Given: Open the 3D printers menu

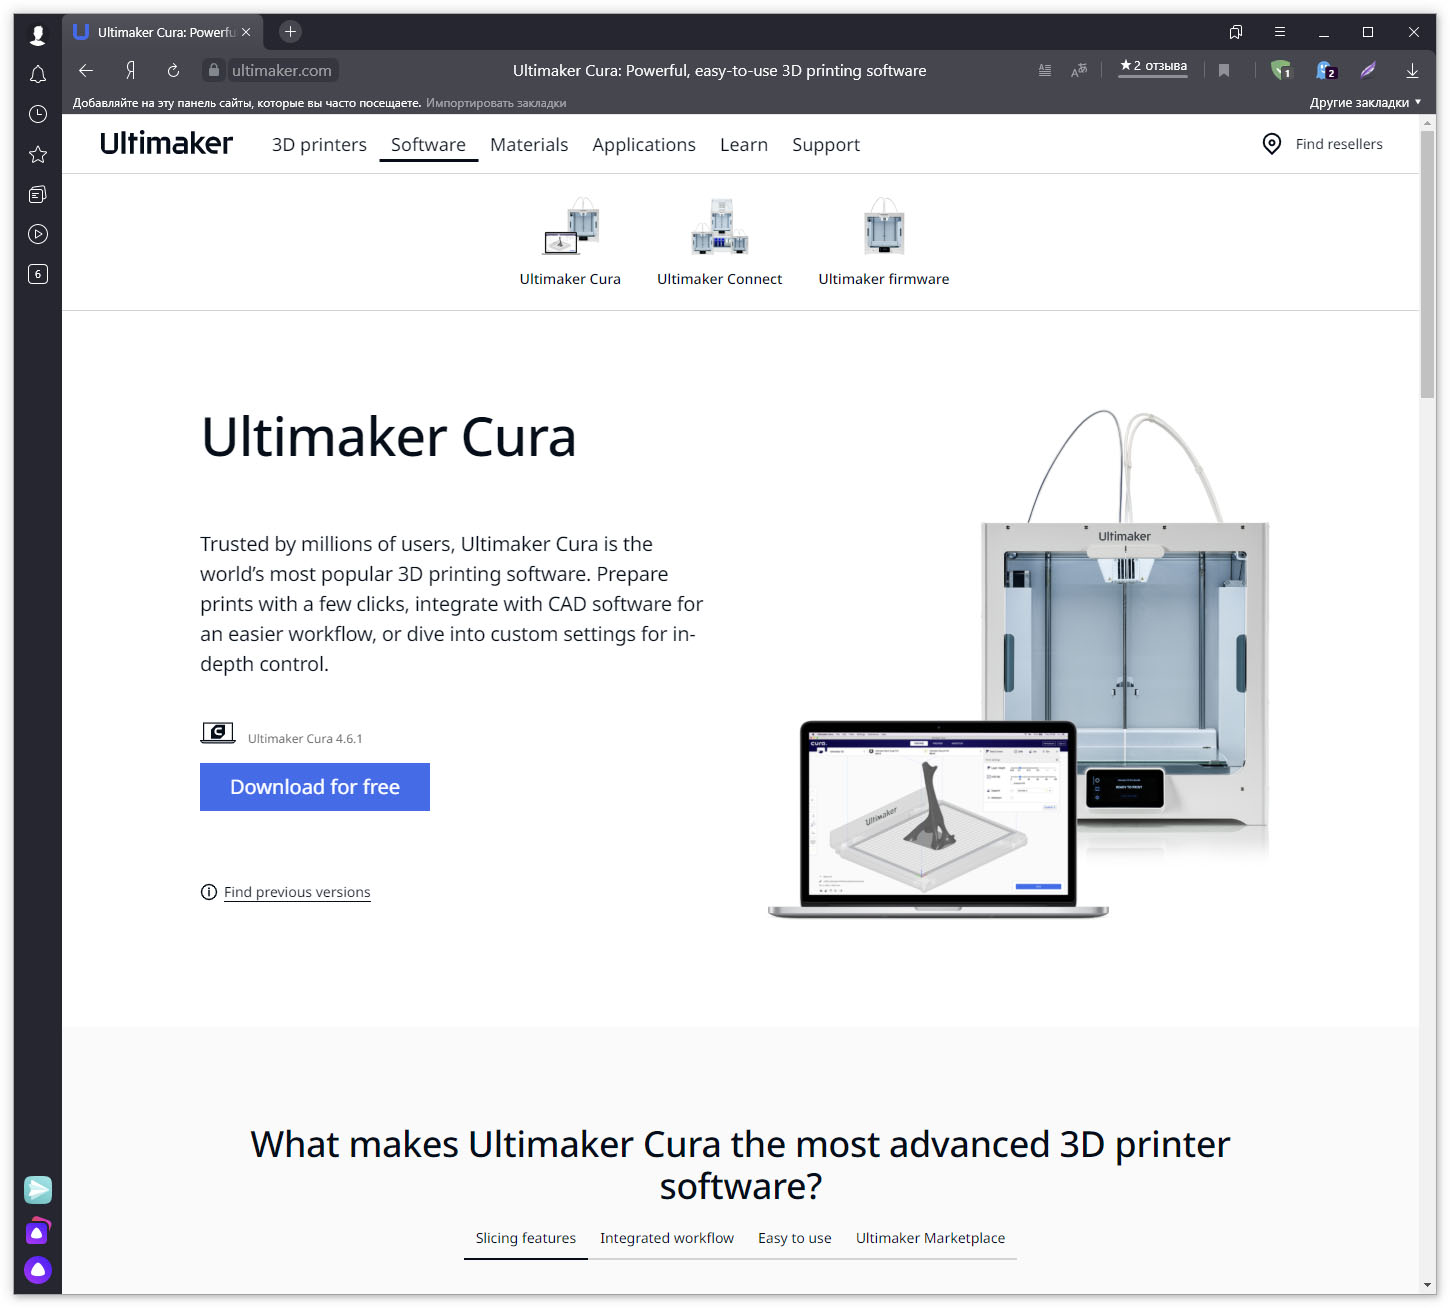Looking at the screenshot, I should [319, 145].
